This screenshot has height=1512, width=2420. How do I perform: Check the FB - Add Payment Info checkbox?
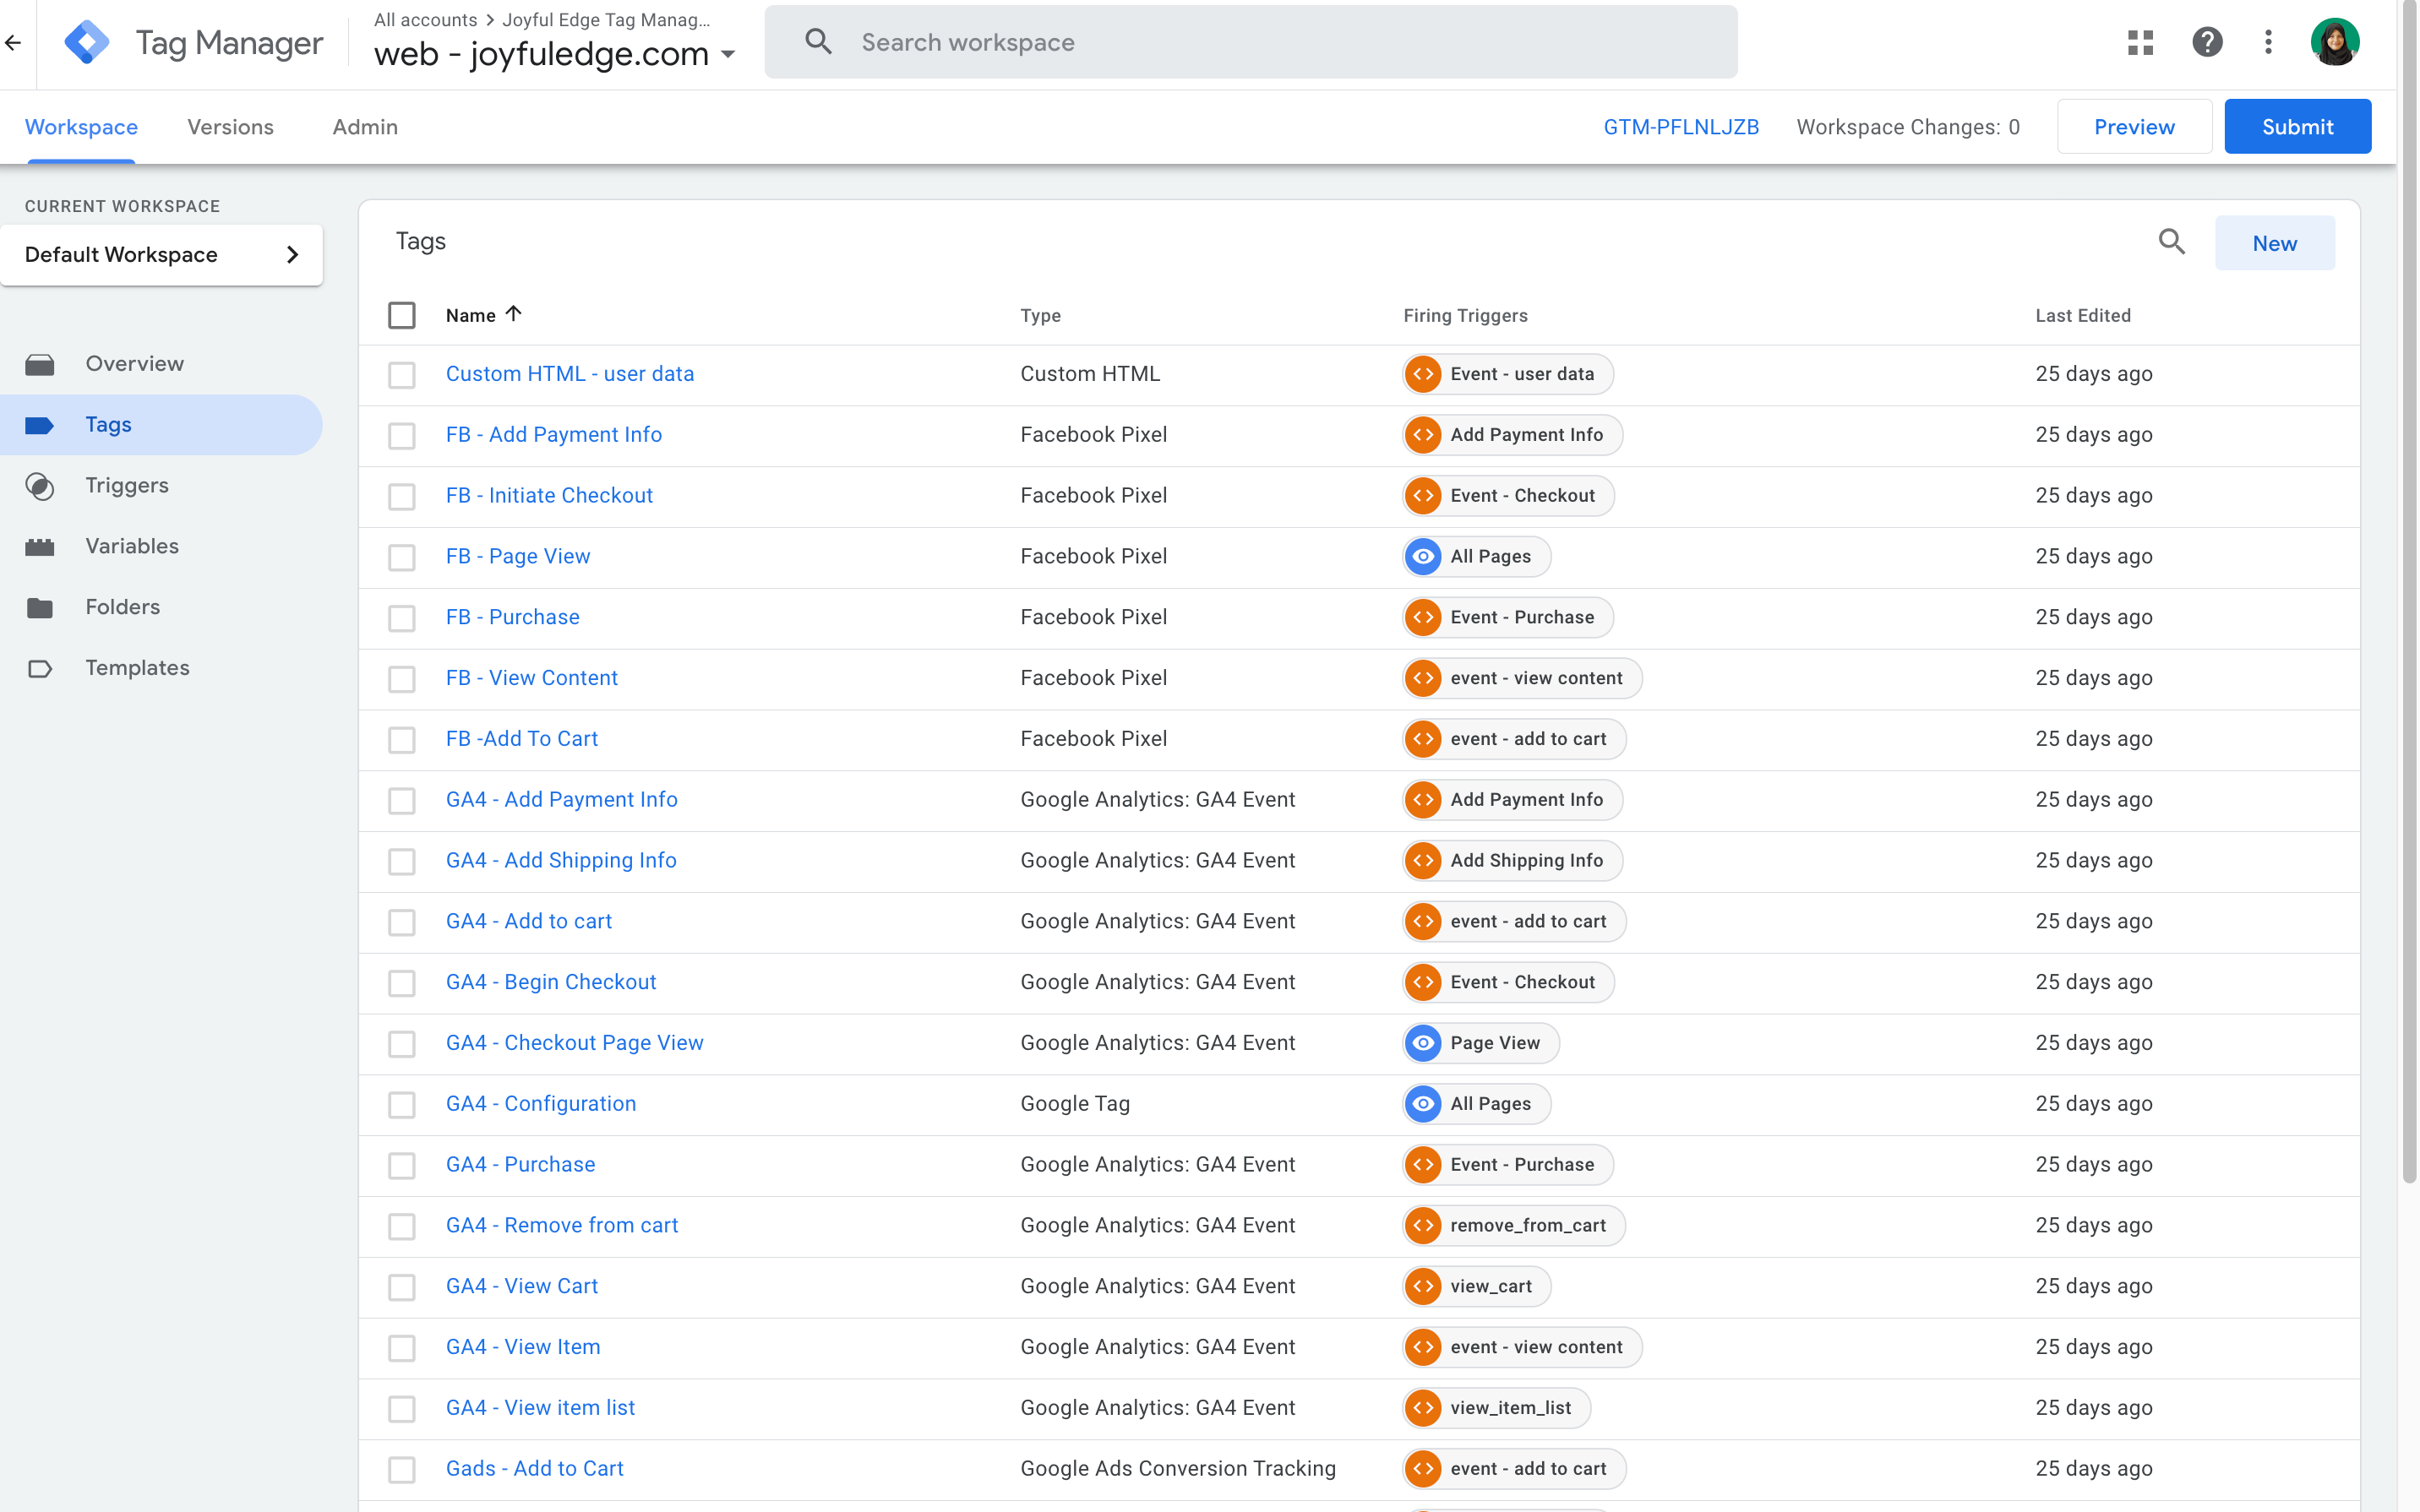pyautogui.click(x=402, y=436)
